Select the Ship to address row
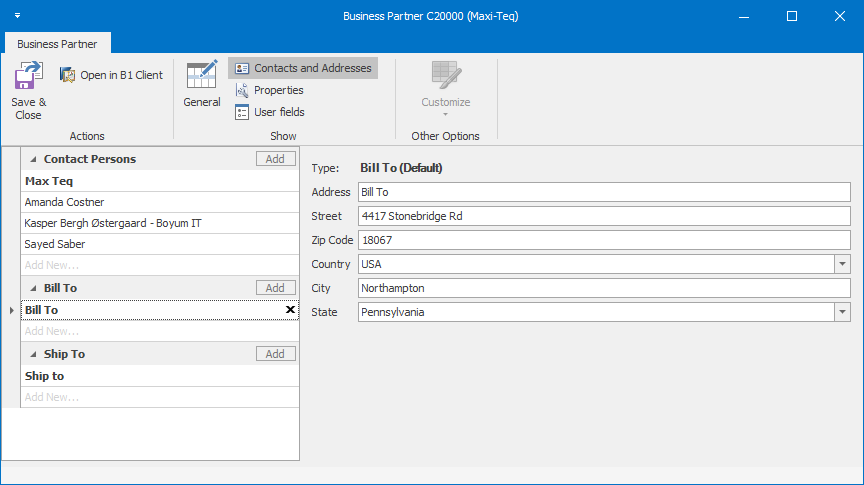This screenshot has width=864, height=485. (160, 376)
